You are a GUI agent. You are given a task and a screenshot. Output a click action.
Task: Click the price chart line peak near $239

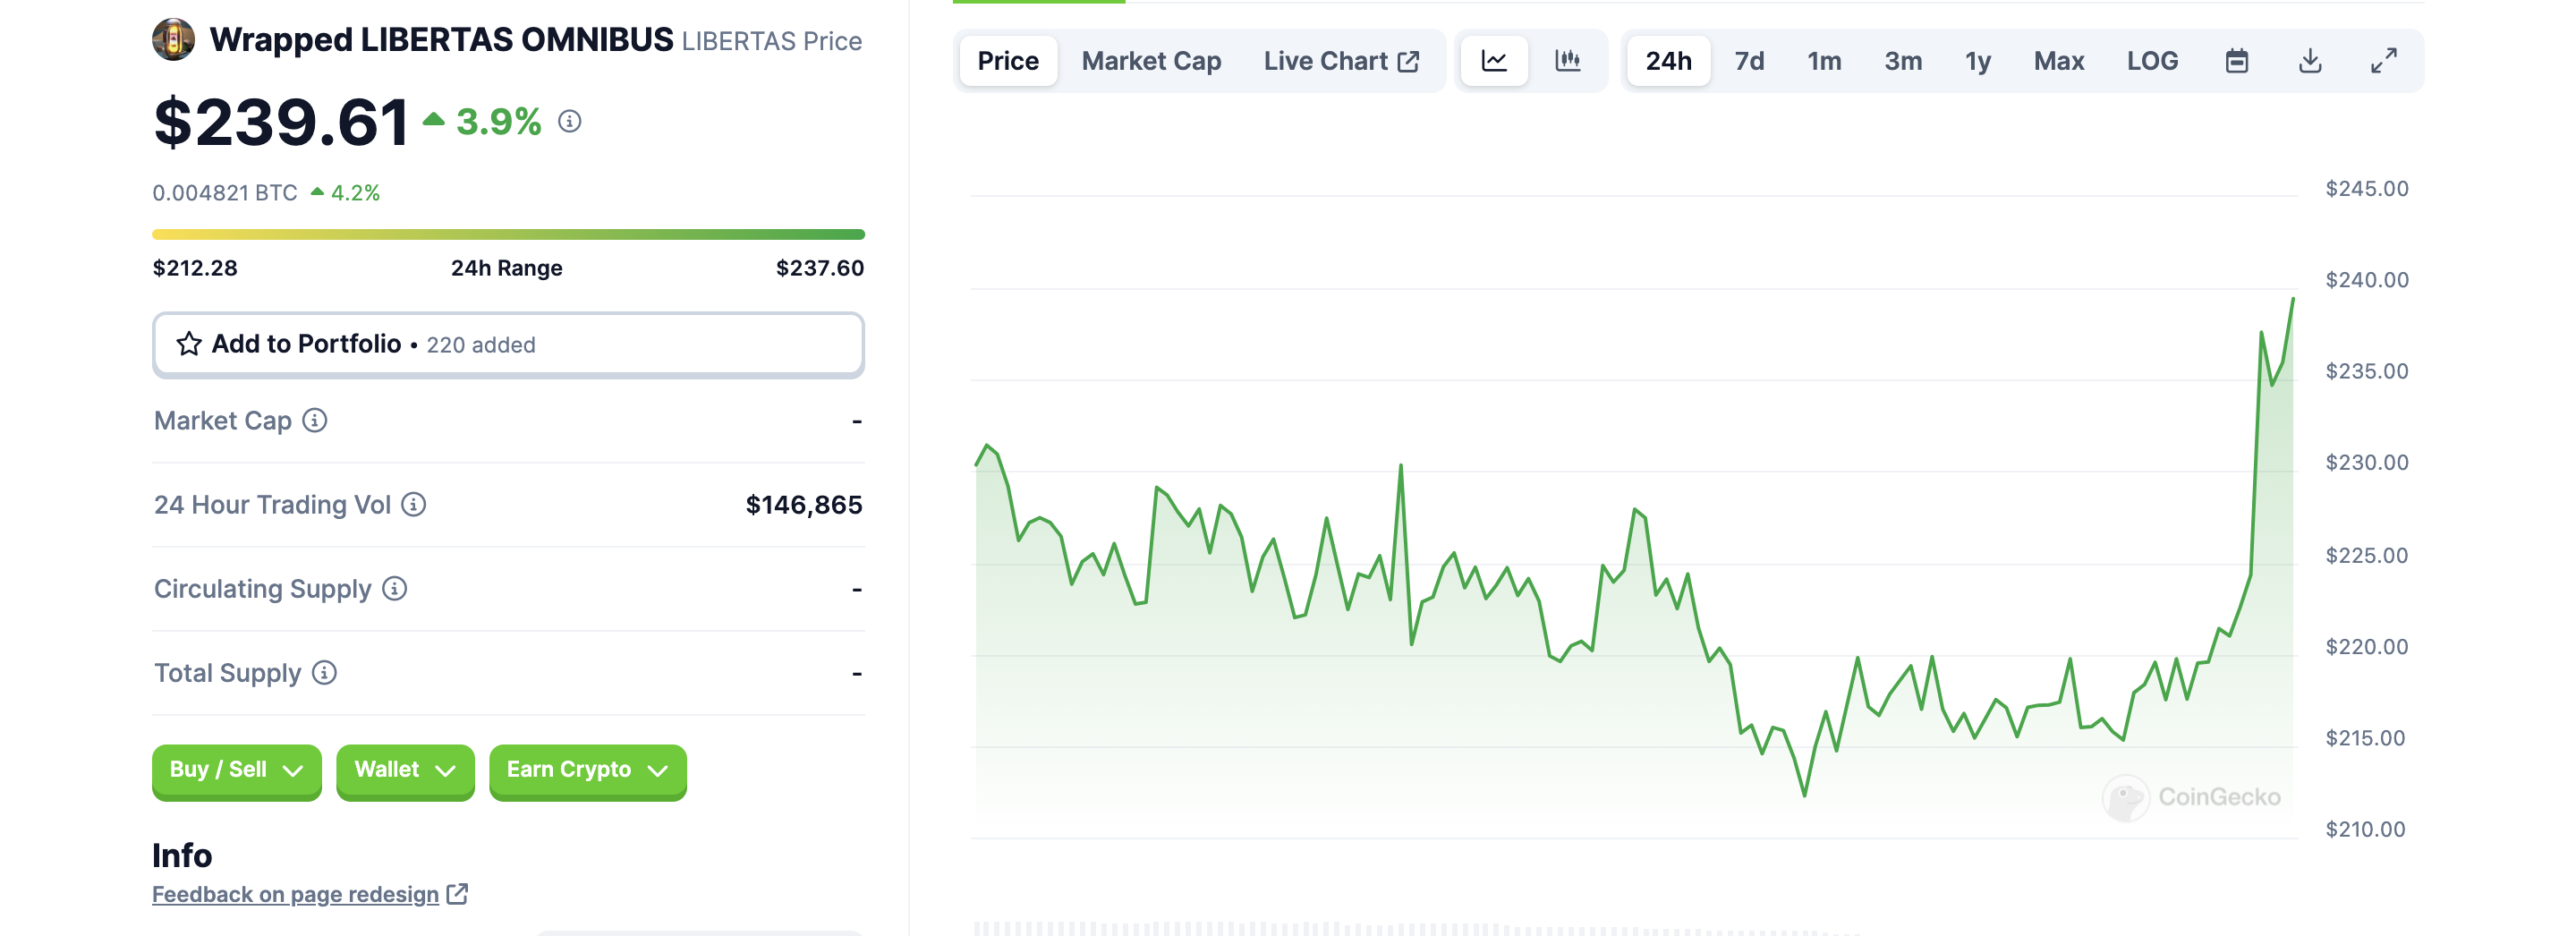click(2292, 300)
